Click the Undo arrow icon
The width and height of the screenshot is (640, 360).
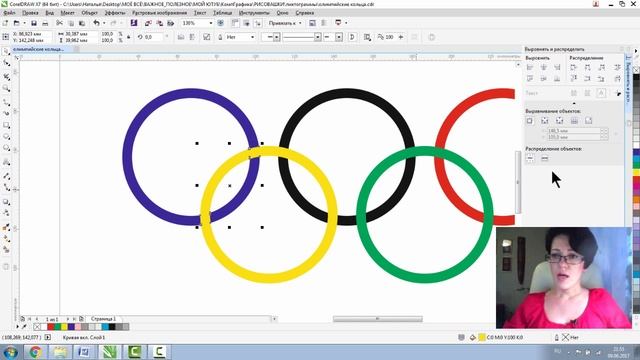(x=96, y=23)
